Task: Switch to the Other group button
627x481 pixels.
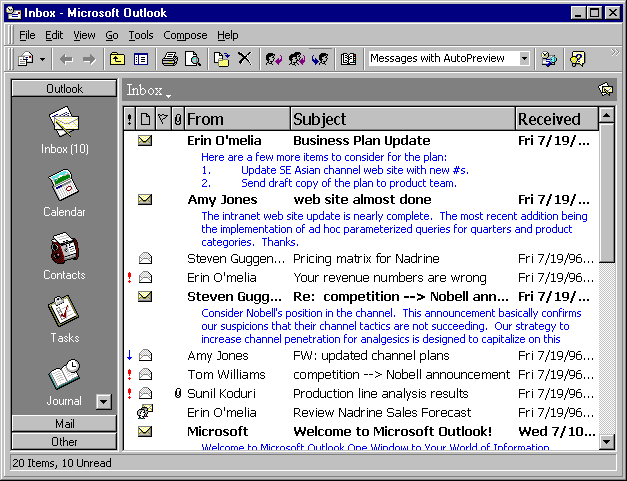Action: coord(64,441)
